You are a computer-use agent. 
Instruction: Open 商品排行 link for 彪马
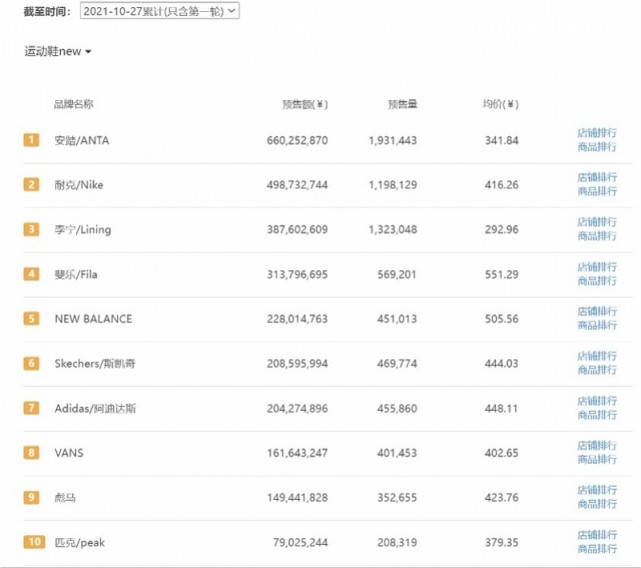tap(597, 504)
